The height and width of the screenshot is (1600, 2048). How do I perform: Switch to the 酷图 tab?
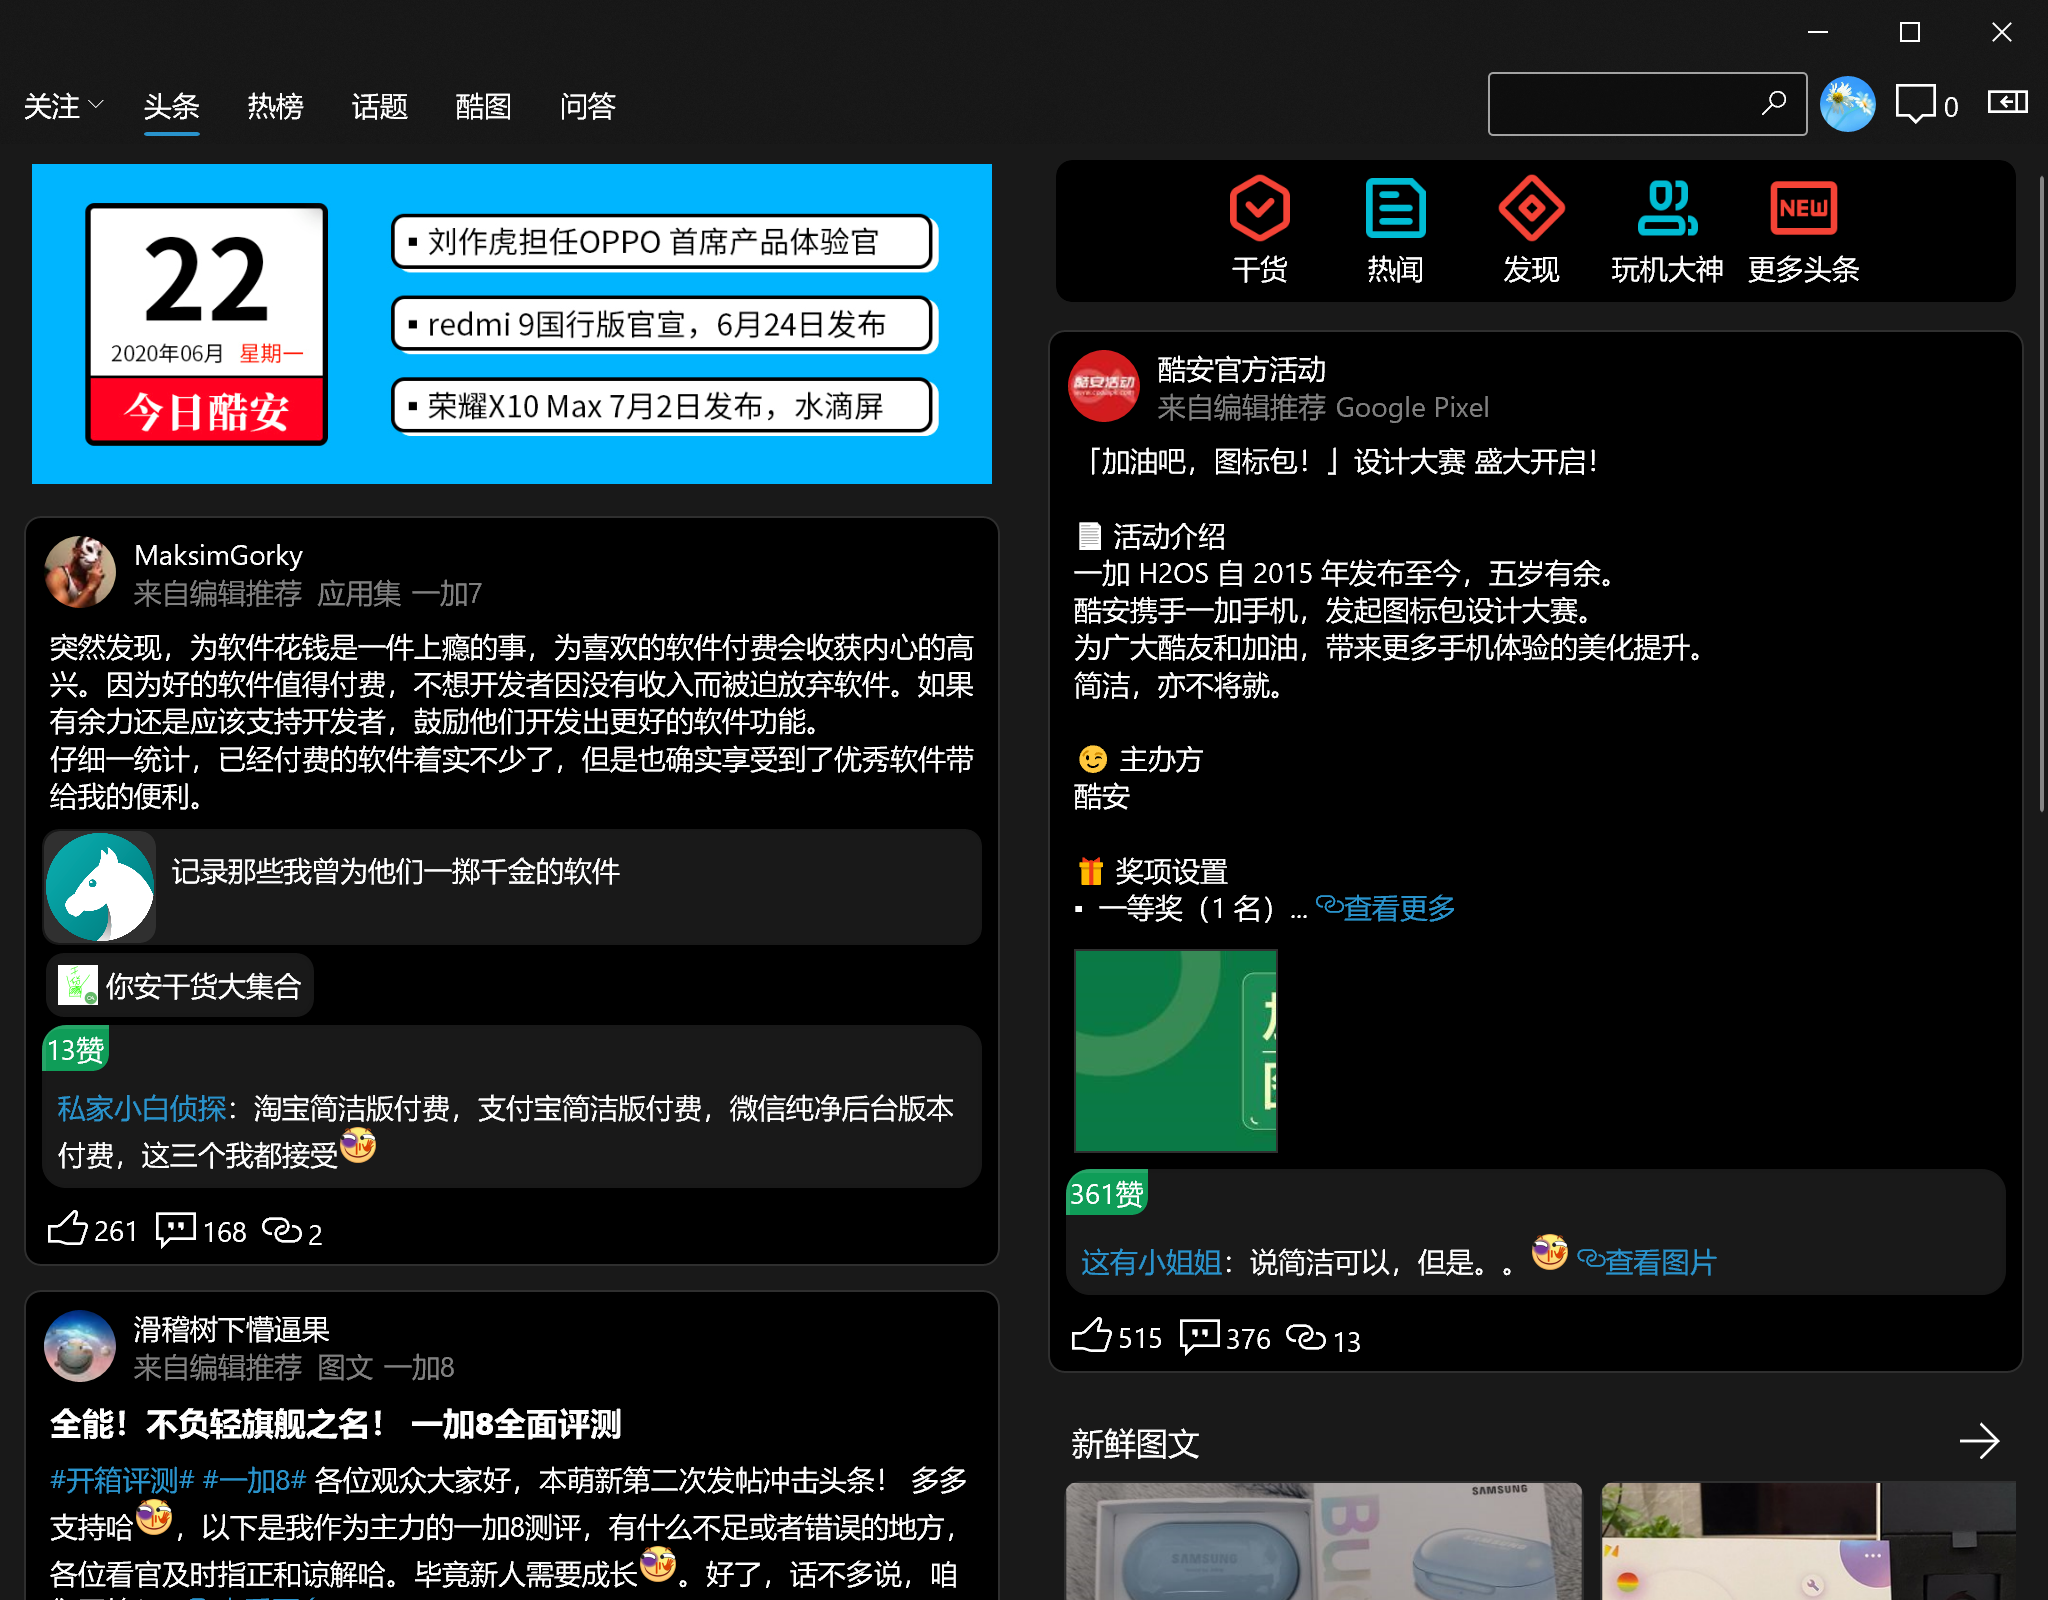click(483, 106)
